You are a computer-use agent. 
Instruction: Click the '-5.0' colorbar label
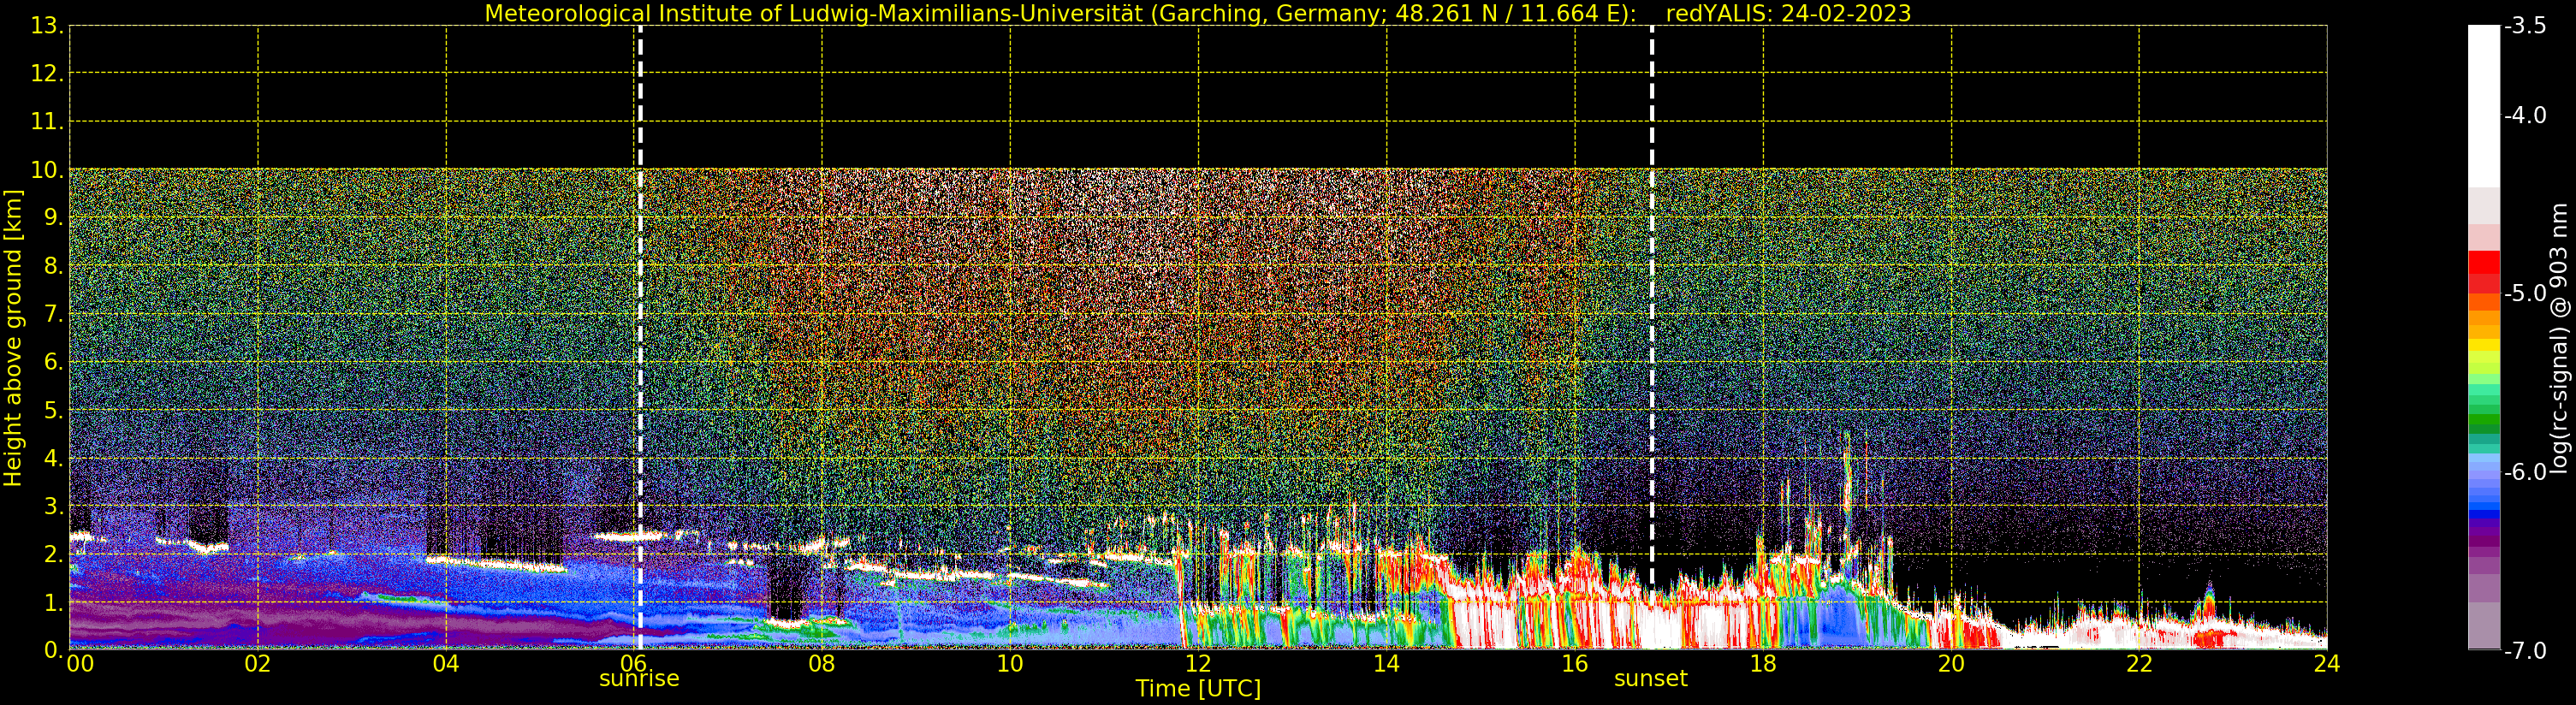(x=2526, y=294)
